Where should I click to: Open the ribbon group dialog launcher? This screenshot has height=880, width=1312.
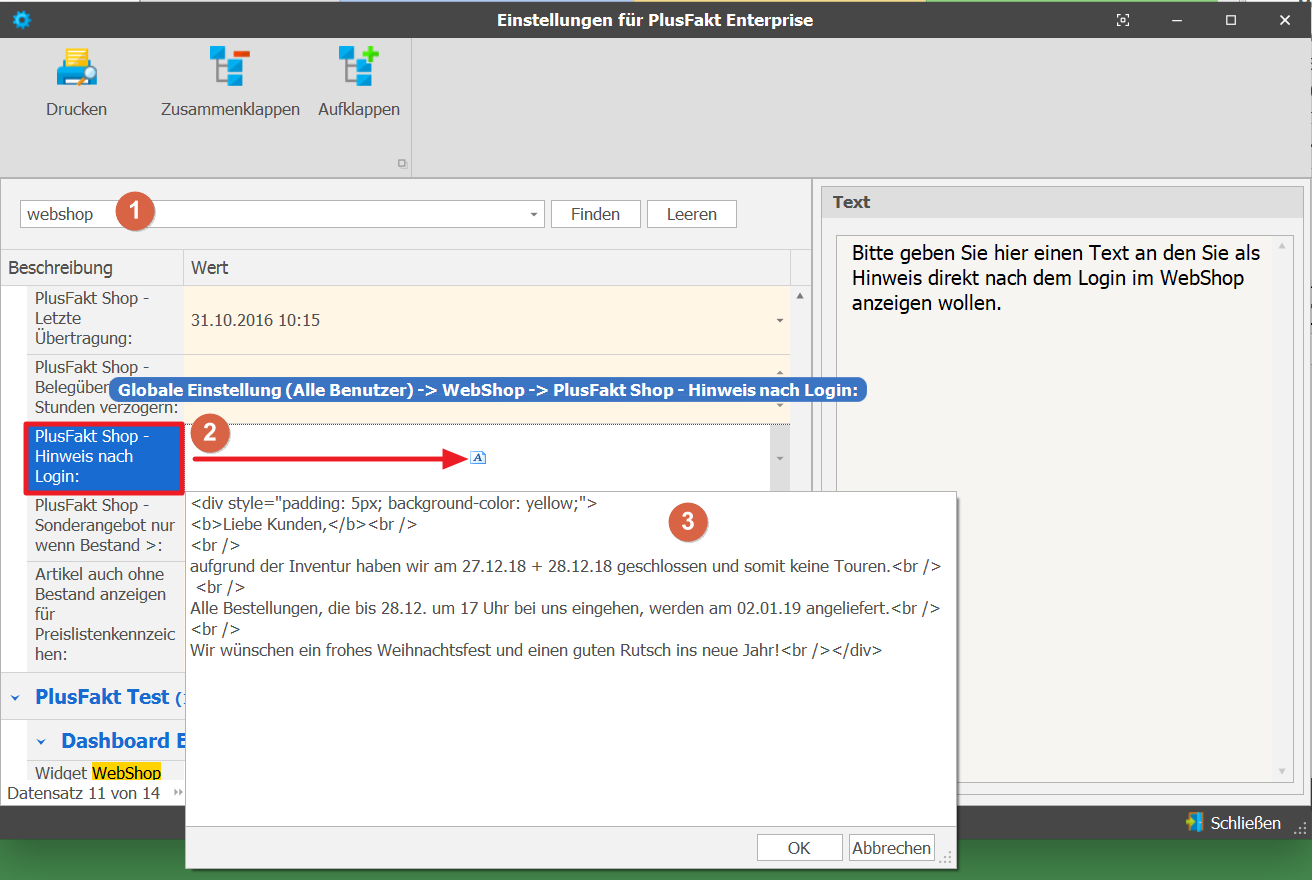click(402, 163)
